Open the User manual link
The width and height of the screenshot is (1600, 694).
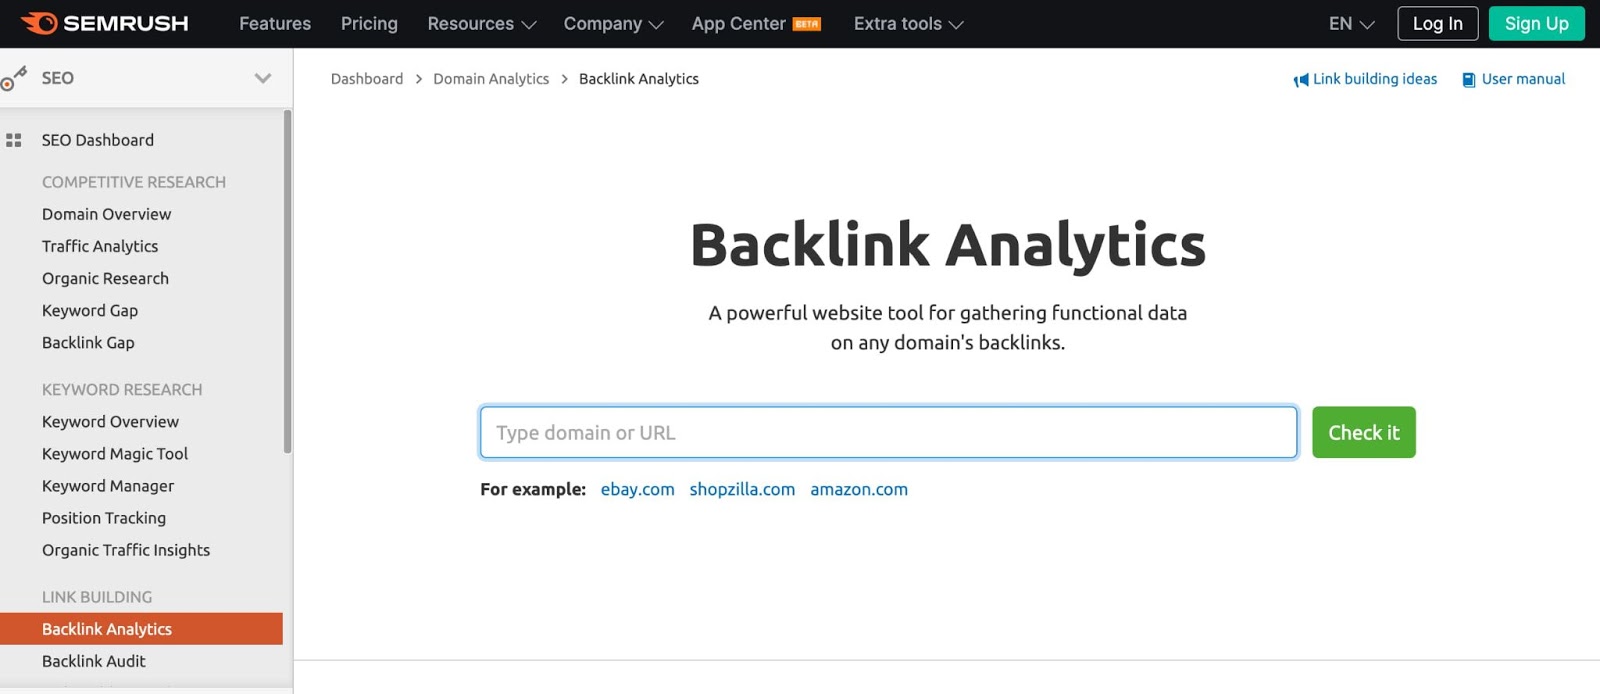point(1523,79)
